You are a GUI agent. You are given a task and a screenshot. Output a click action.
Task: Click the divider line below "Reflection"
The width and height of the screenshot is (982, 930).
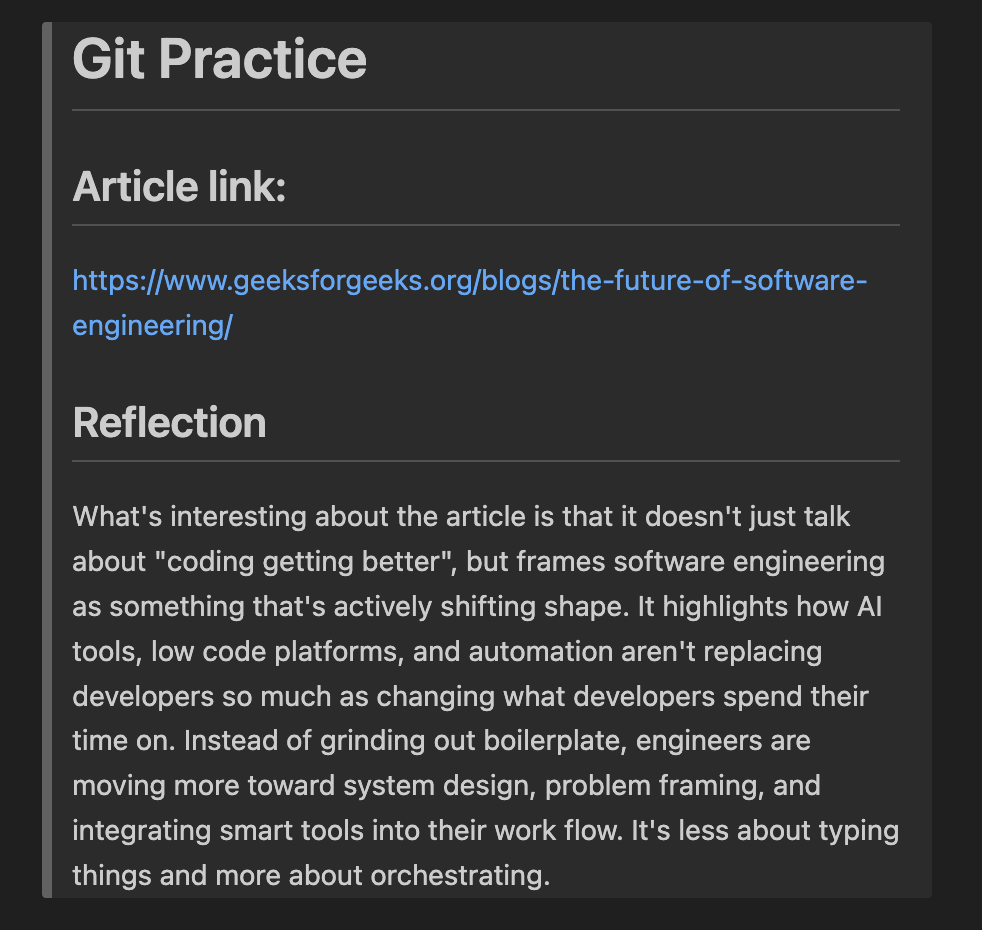tap(486, 461)
